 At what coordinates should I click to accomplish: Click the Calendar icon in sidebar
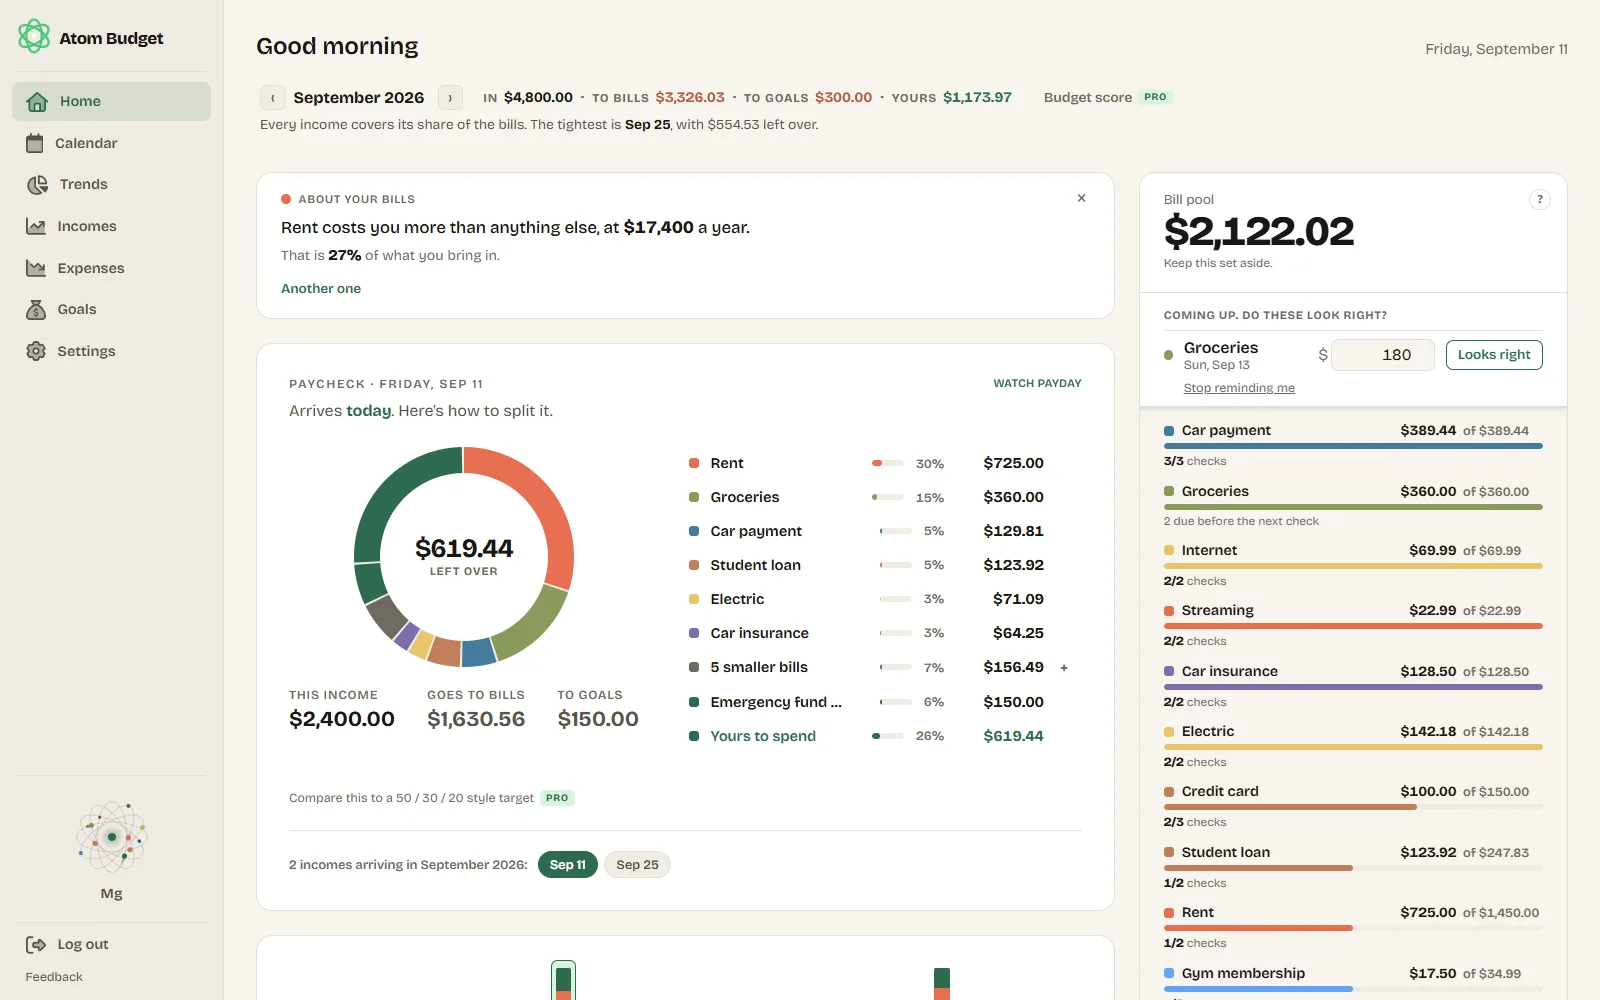[35, 143]
